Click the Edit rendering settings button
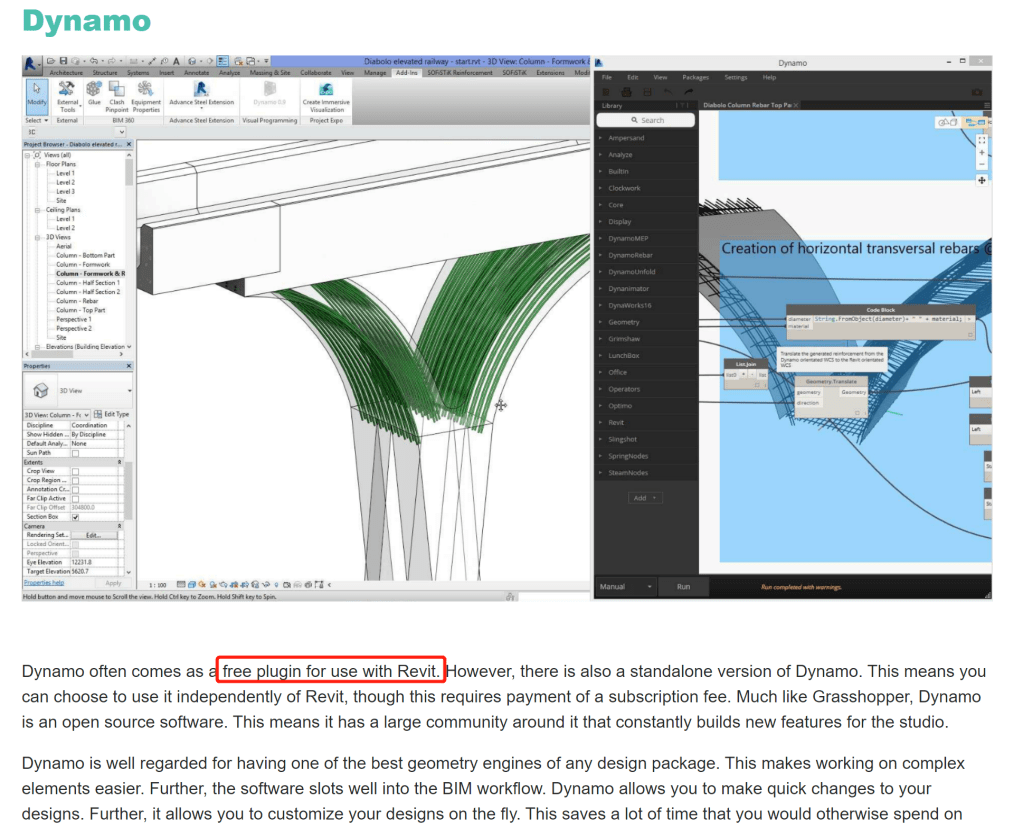This screenshot has height=828, width=1023. click(94, 535)
